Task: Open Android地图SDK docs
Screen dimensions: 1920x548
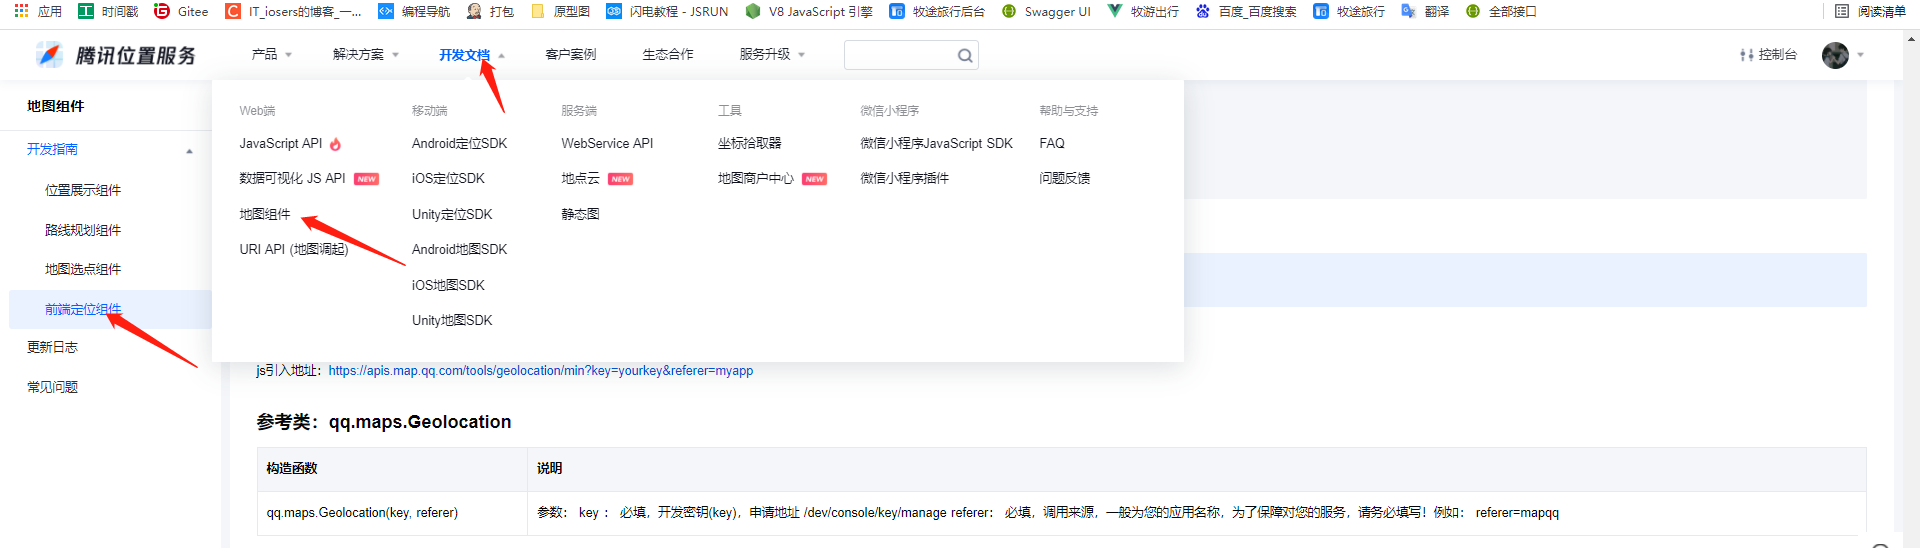Action: 459,250
